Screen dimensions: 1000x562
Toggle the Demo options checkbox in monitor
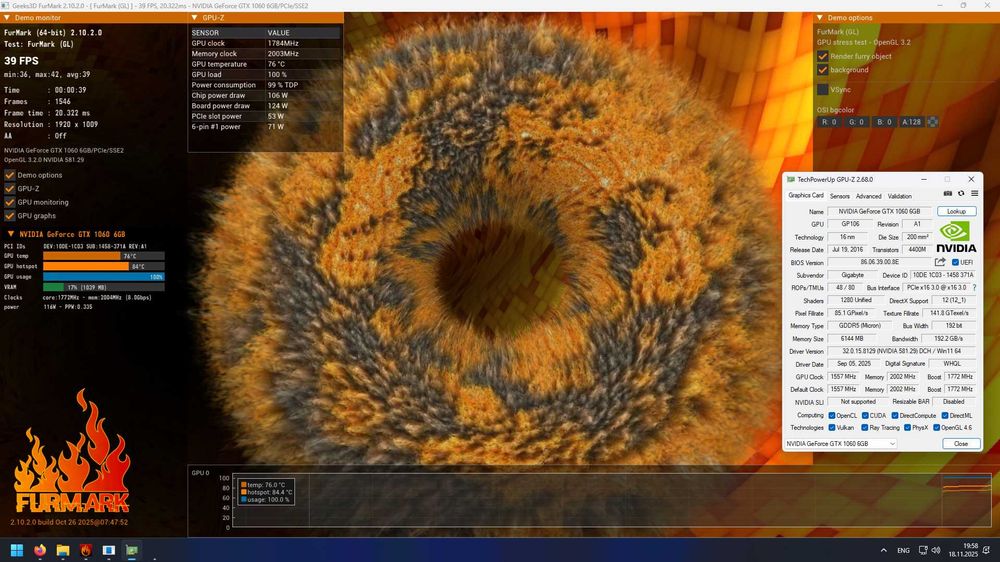tap(10, 175)
